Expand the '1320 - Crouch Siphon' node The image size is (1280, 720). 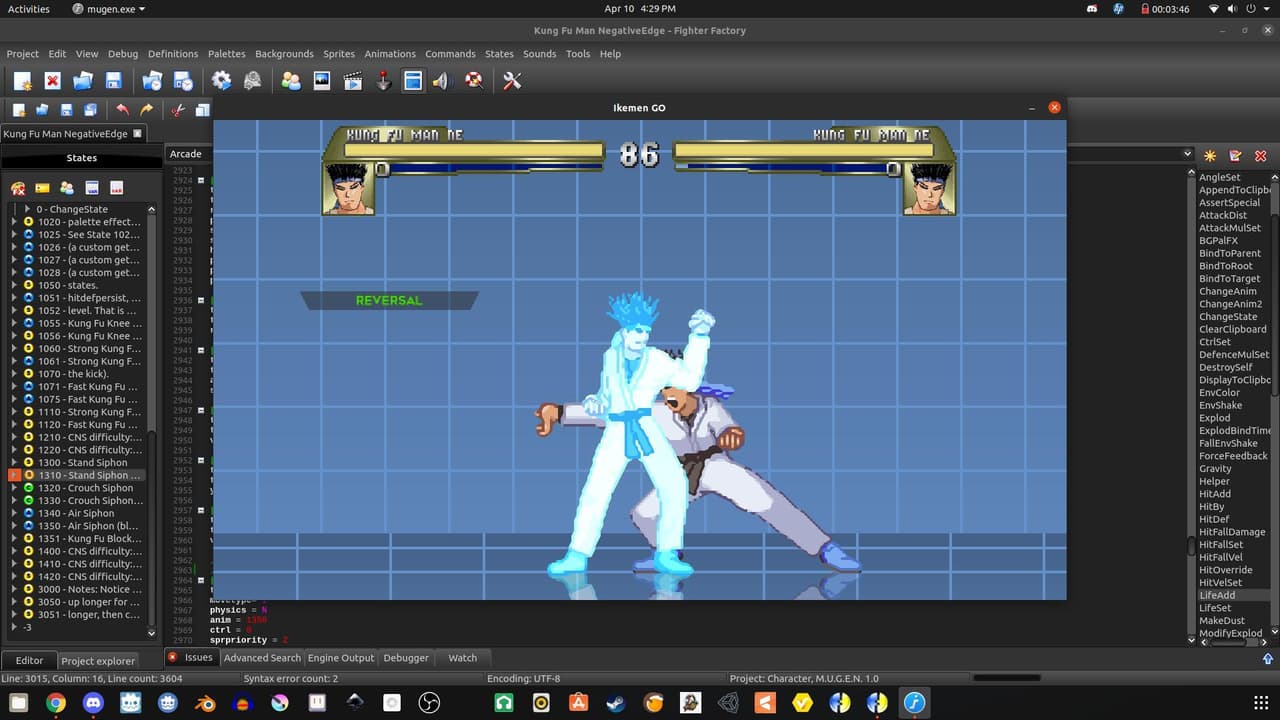(14, 488)
